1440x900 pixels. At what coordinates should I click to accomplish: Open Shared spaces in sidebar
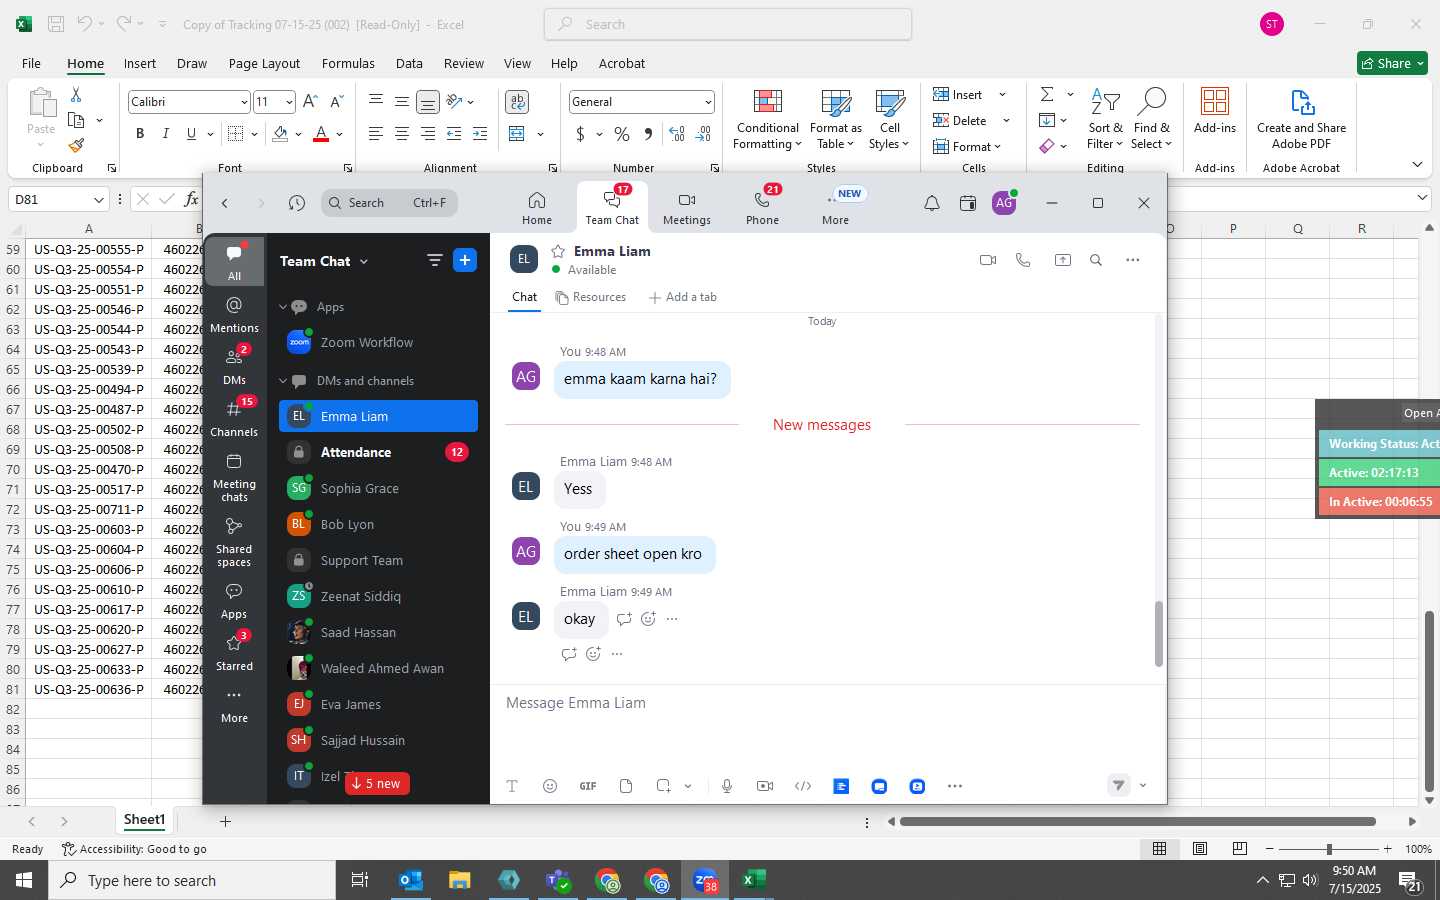tap(234, 542)
